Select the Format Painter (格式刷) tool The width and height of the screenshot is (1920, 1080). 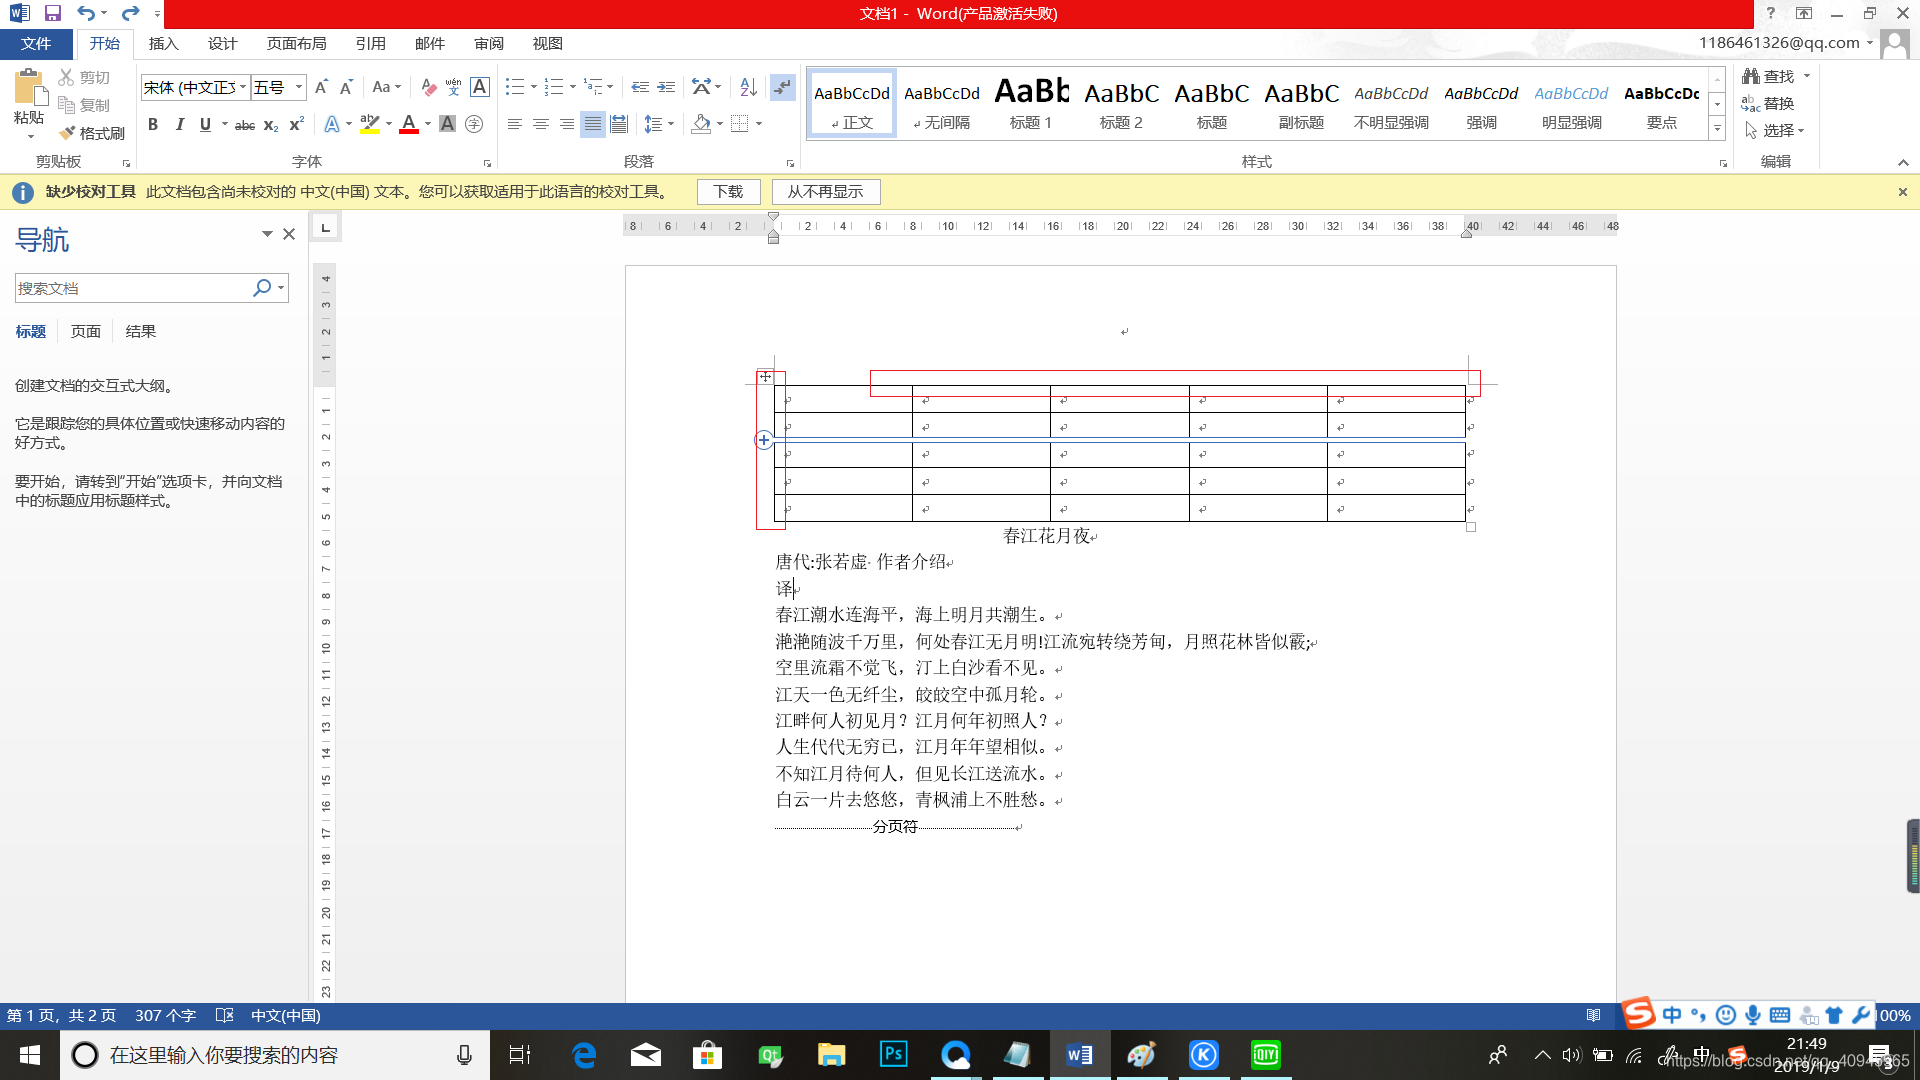point(91,133)
